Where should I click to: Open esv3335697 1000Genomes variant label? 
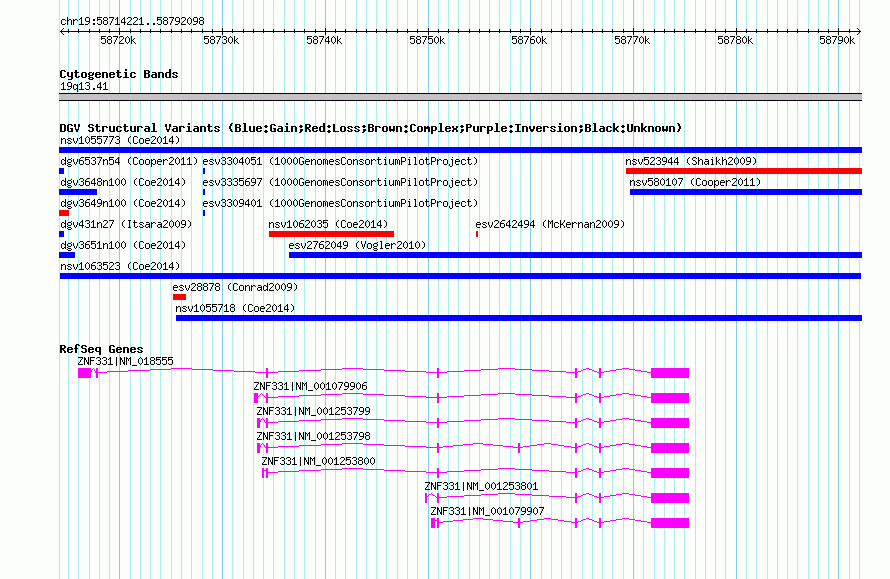340,182
